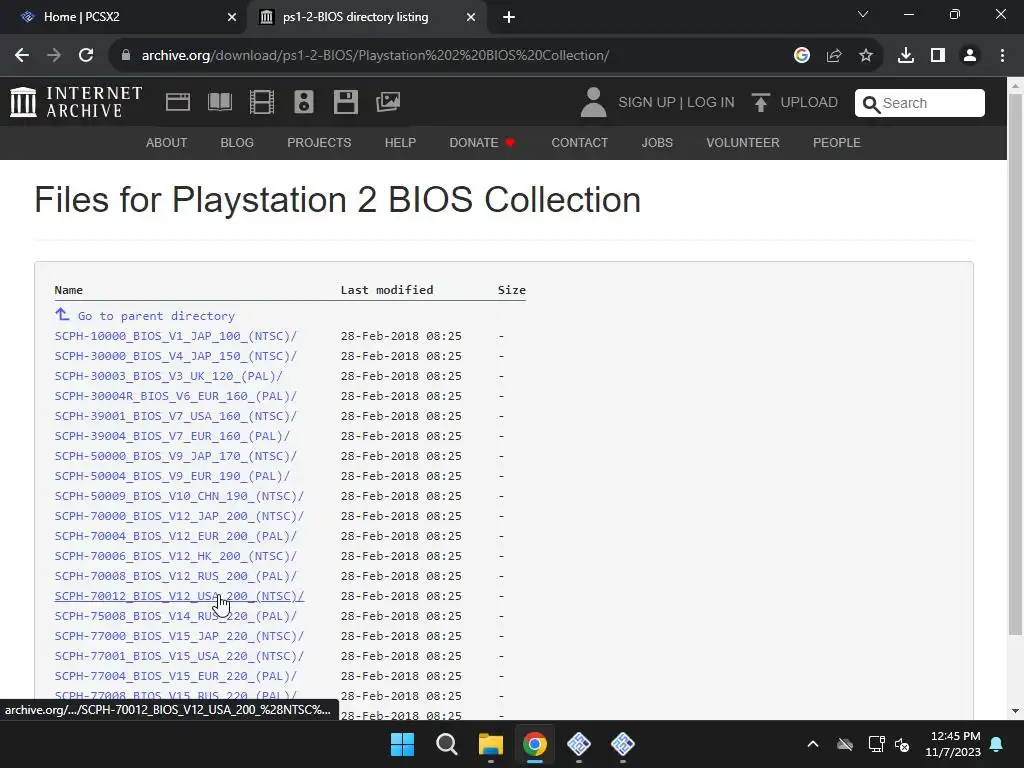Open File Explorer from taskbar

(490, 744)
